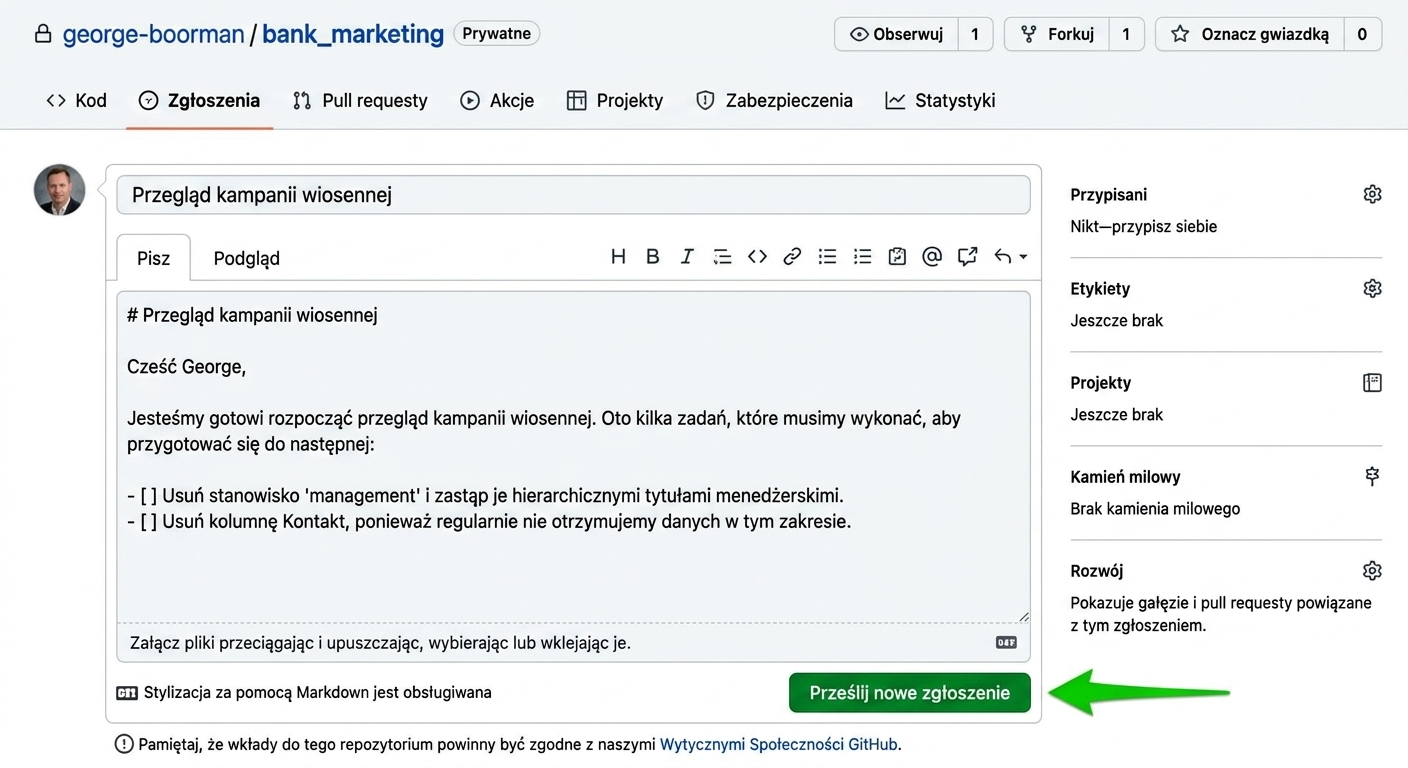Submit with Prześlij nowe zgłoszenie button

click(x=910, y=692)
